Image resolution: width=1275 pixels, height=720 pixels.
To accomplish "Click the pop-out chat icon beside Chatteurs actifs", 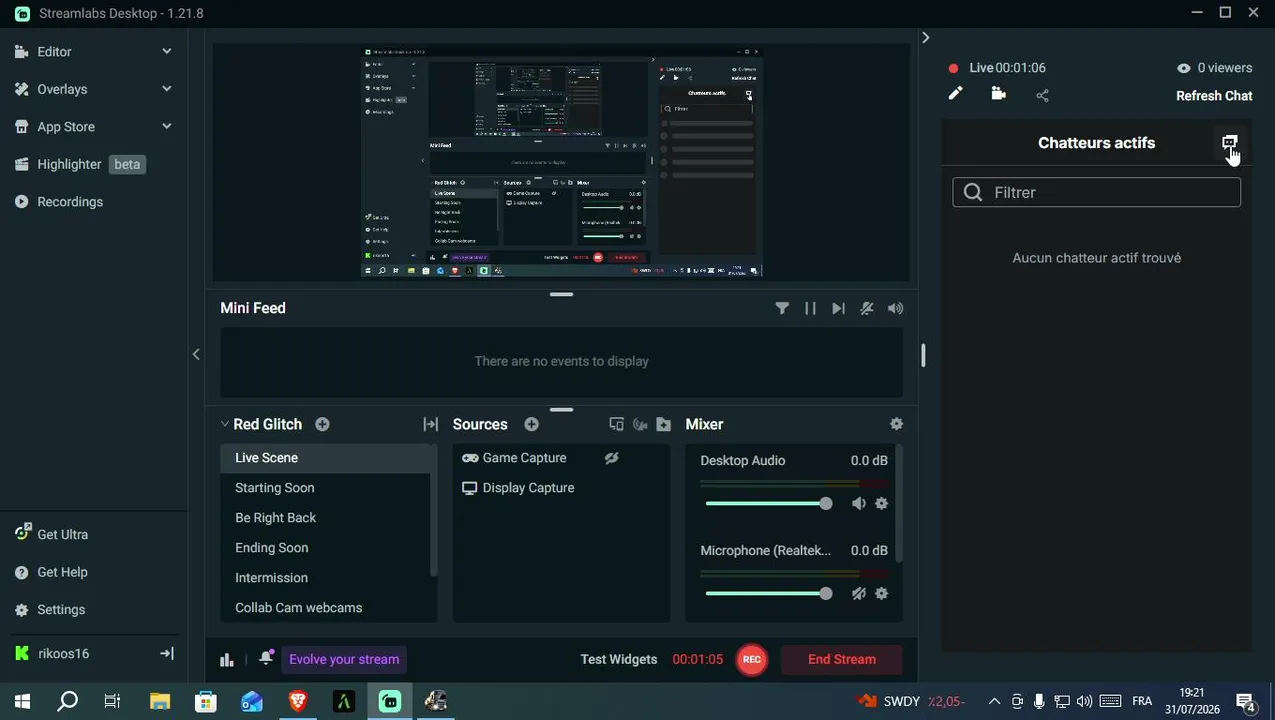I will pyautogui.click(x=1229, y=143).
